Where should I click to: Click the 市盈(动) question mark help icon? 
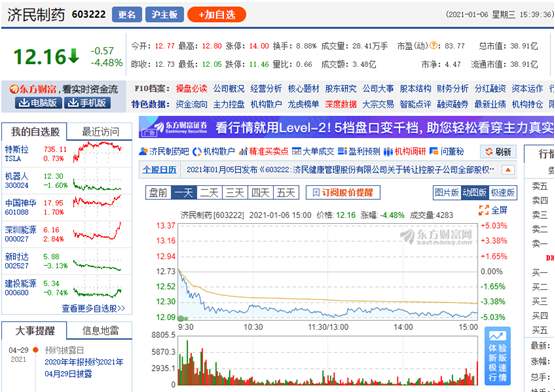tap(433, 46)
